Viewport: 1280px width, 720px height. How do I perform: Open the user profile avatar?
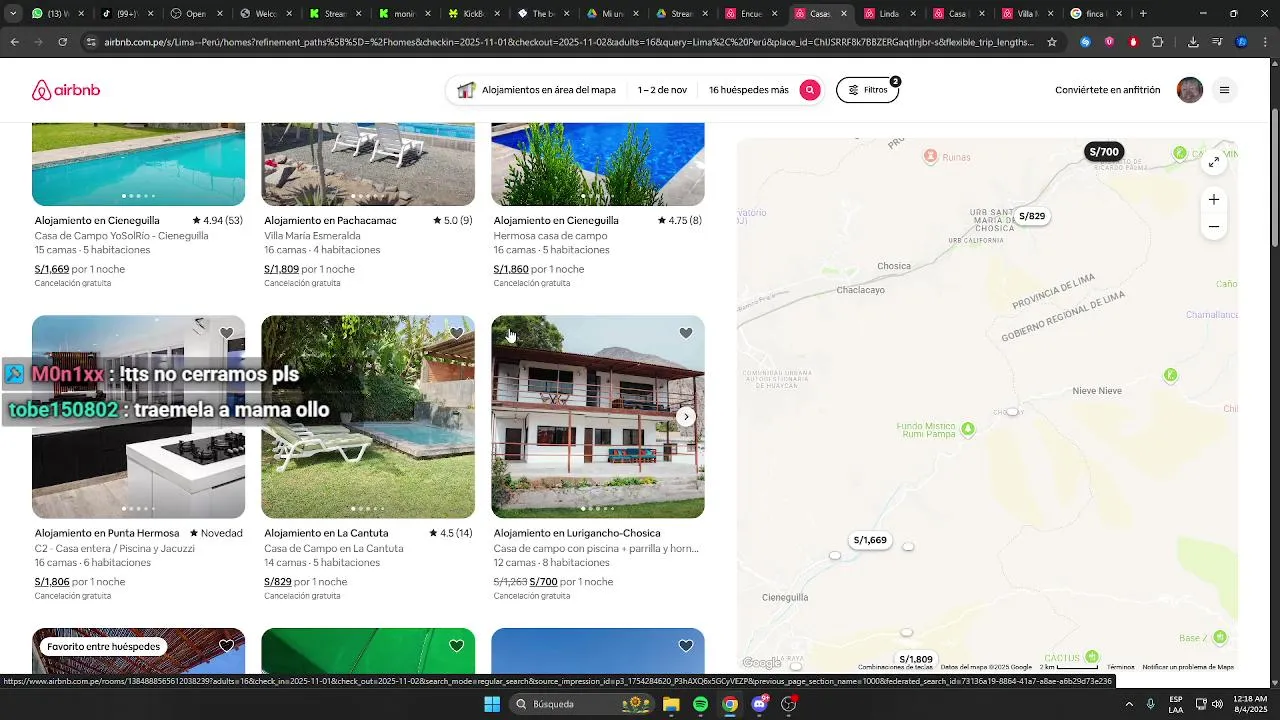click(1190, 90)
